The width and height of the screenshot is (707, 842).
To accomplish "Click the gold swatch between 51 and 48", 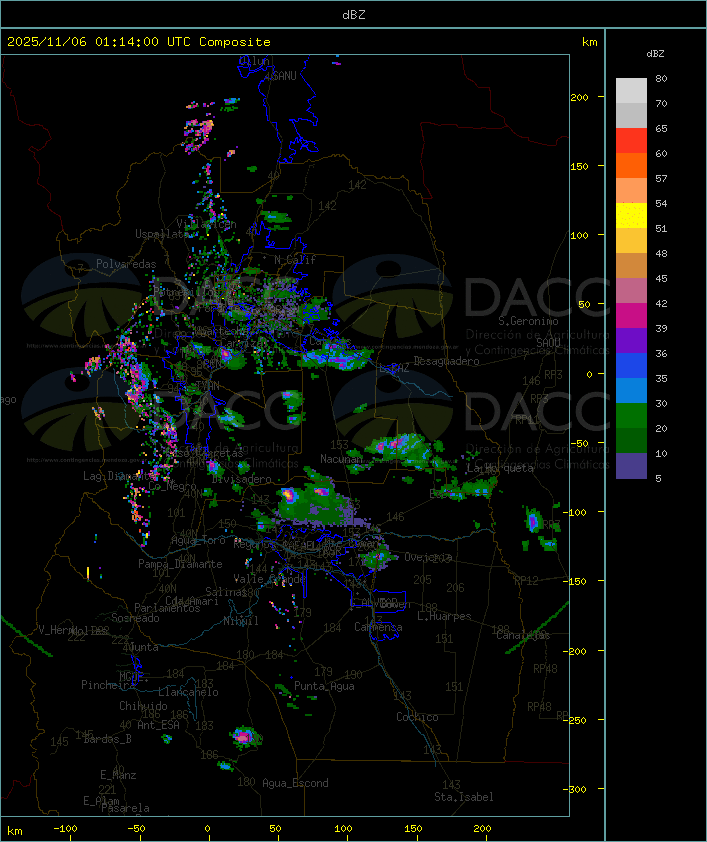I will pos(631,241).
